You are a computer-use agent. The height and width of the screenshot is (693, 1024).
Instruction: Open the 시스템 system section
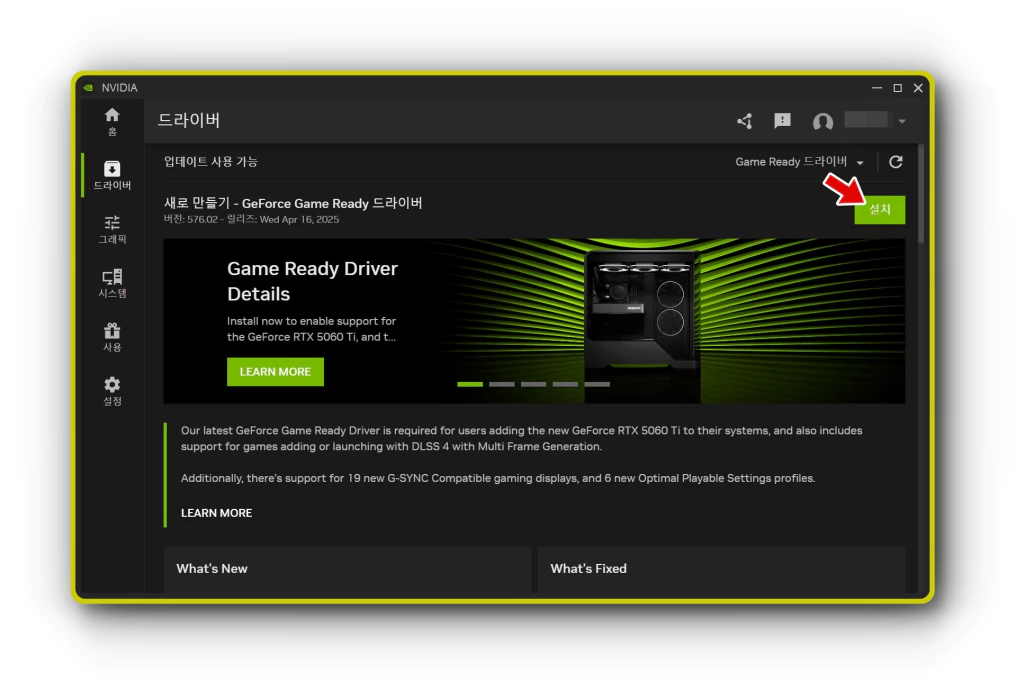112,283
